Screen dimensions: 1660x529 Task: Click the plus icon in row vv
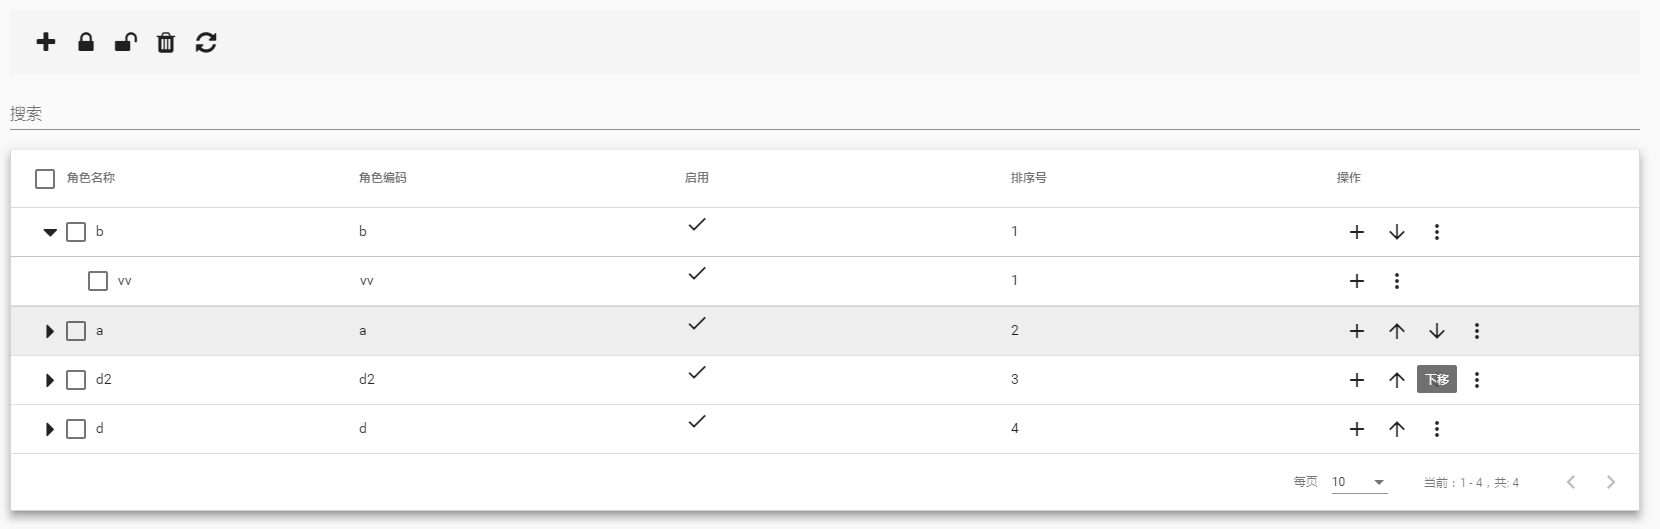pos(1357,281)
